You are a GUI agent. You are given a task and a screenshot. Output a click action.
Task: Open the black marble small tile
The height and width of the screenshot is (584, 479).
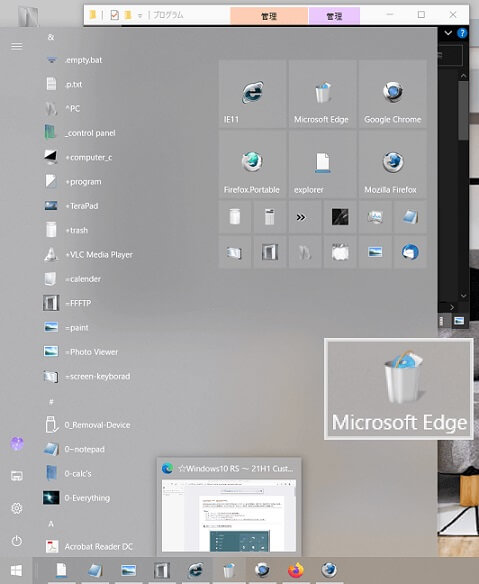click(x=340, y=217)
